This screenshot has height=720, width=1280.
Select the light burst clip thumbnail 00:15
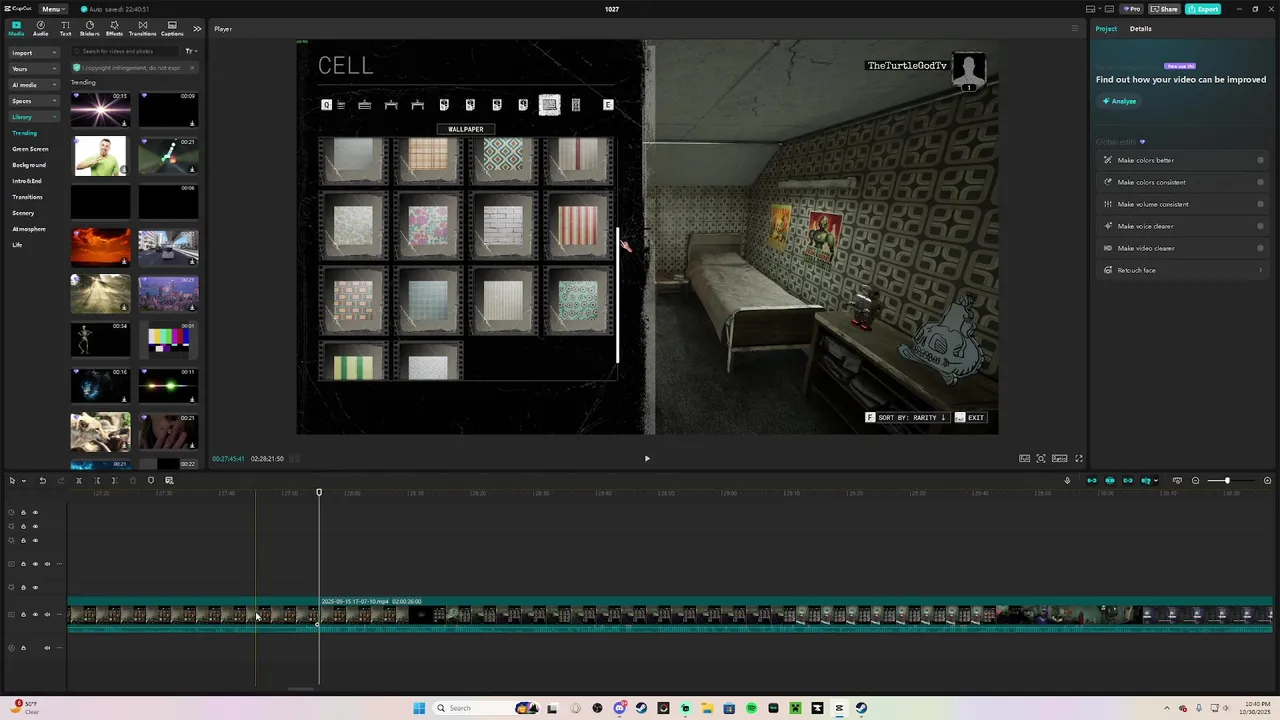click(100, 109)
